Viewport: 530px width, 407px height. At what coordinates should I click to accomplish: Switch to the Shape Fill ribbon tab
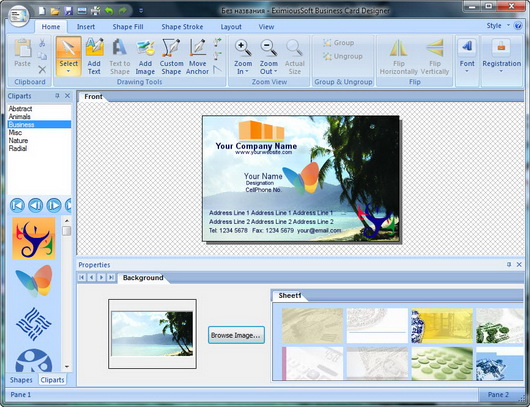128,27
